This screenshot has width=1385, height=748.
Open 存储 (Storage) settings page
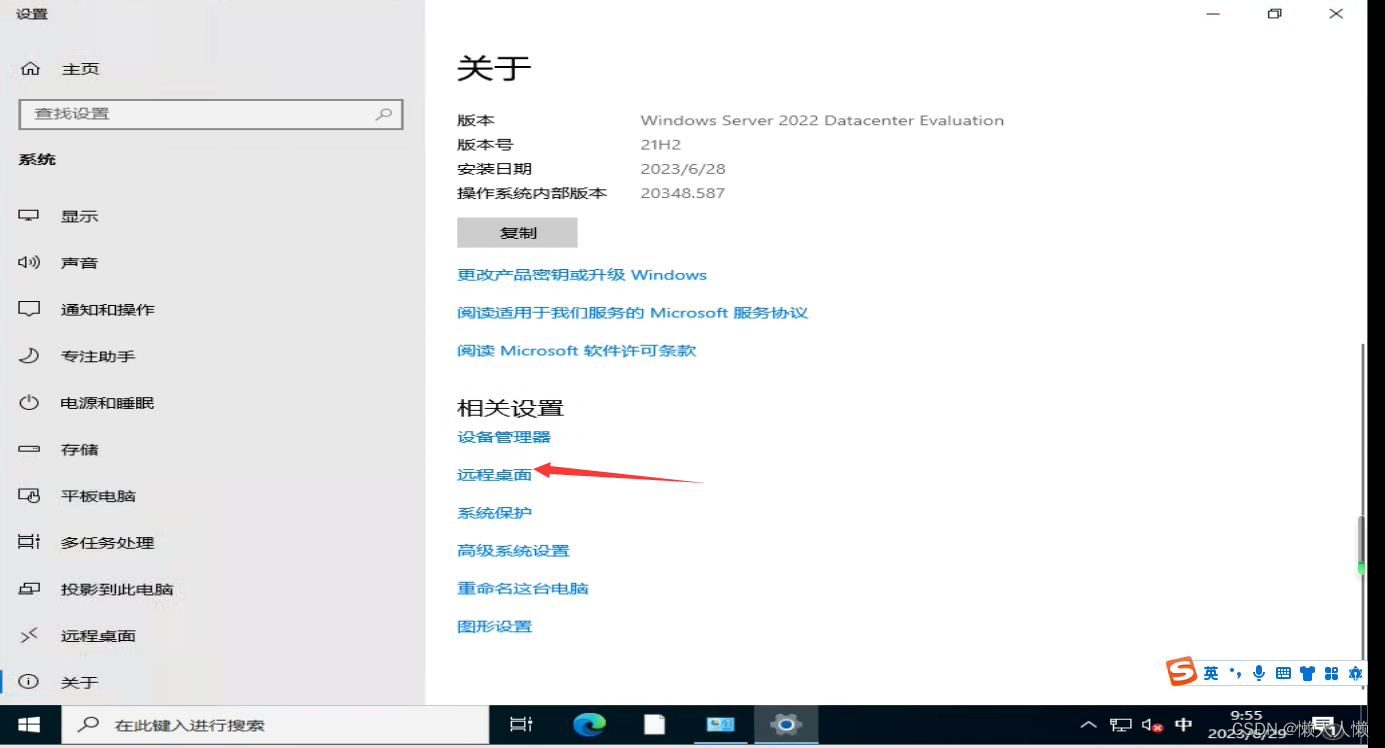tap(80, 449)
